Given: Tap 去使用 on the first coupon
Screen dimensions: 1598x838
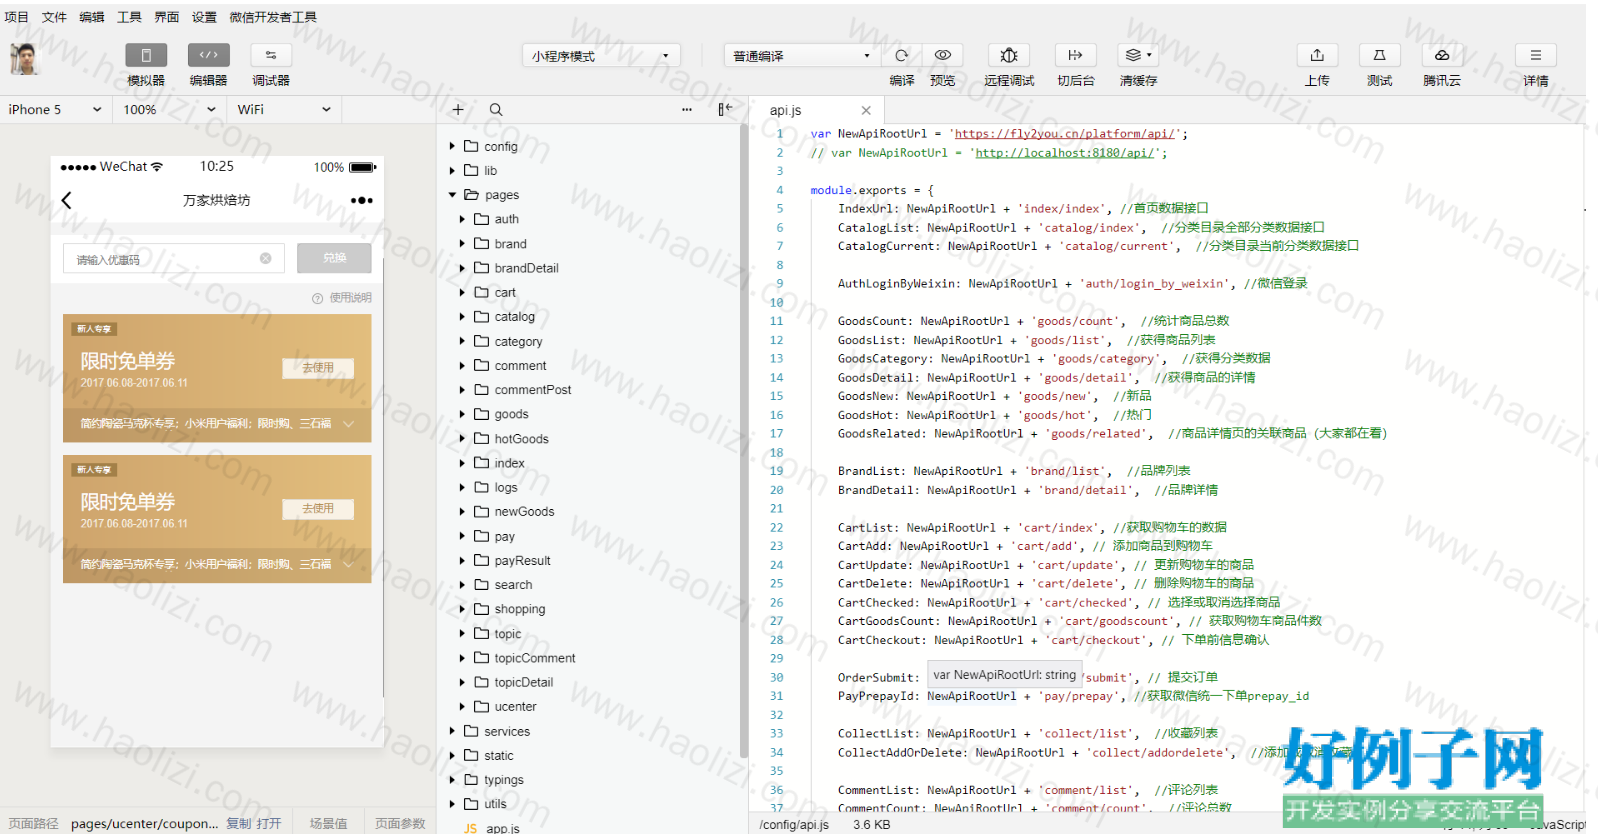Looking at the screenshot, I should 318,368.
